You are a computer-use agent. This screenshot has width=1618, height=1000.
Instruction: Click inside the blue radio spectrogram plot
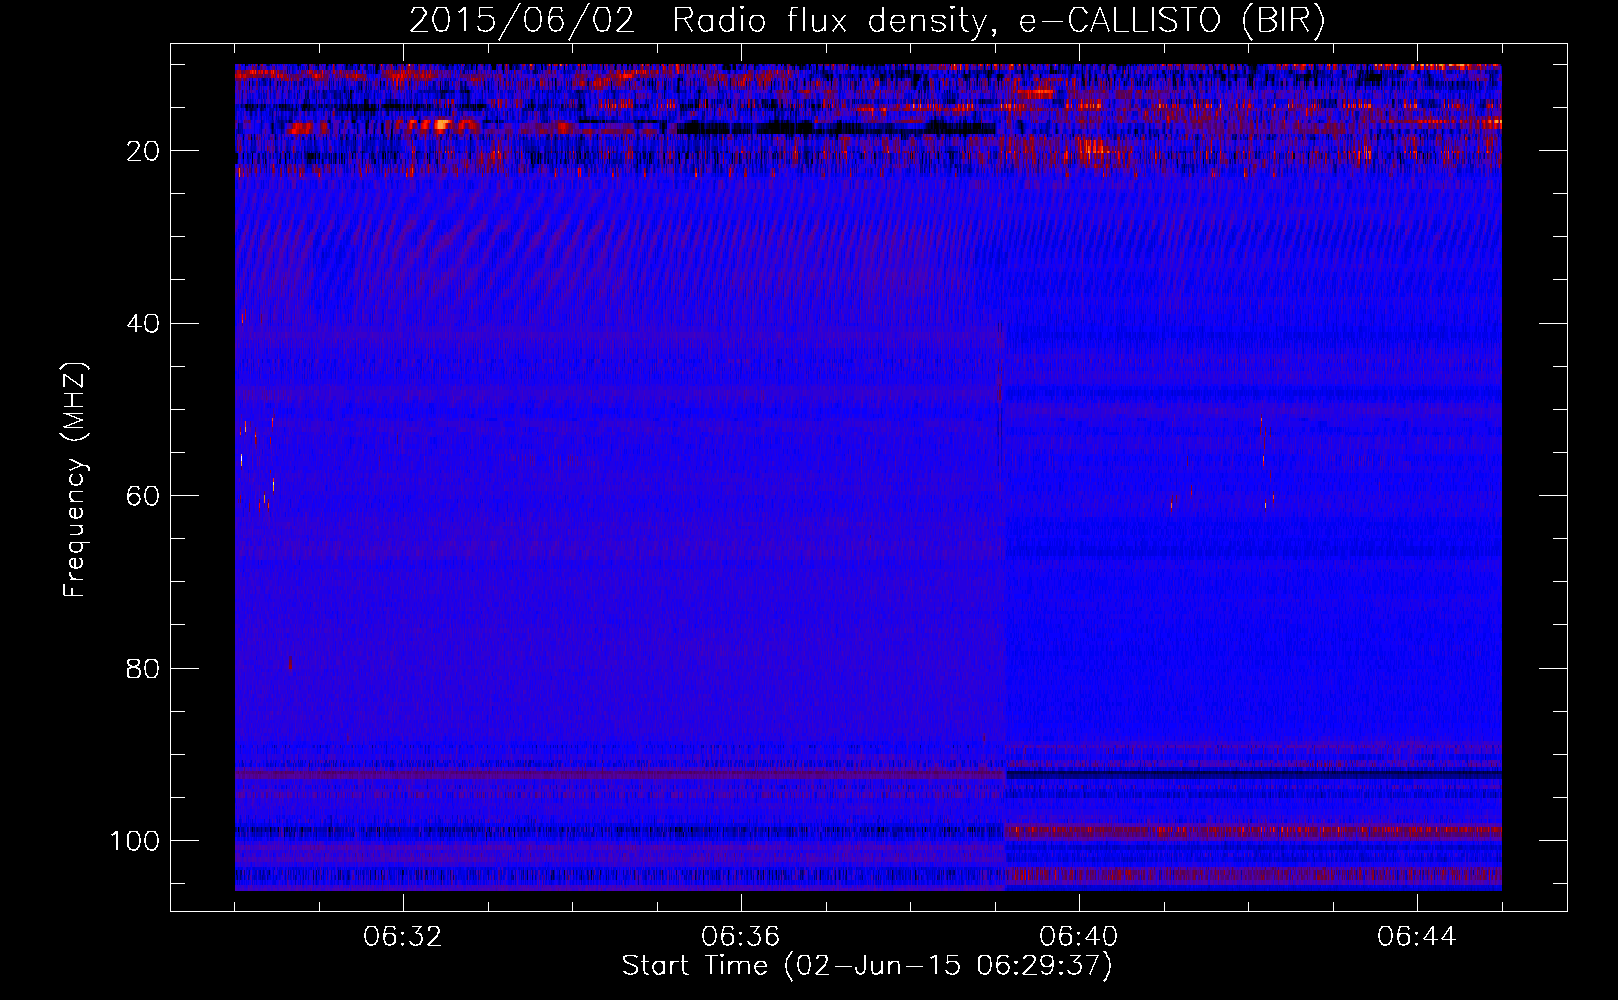(x=868, y=477)
